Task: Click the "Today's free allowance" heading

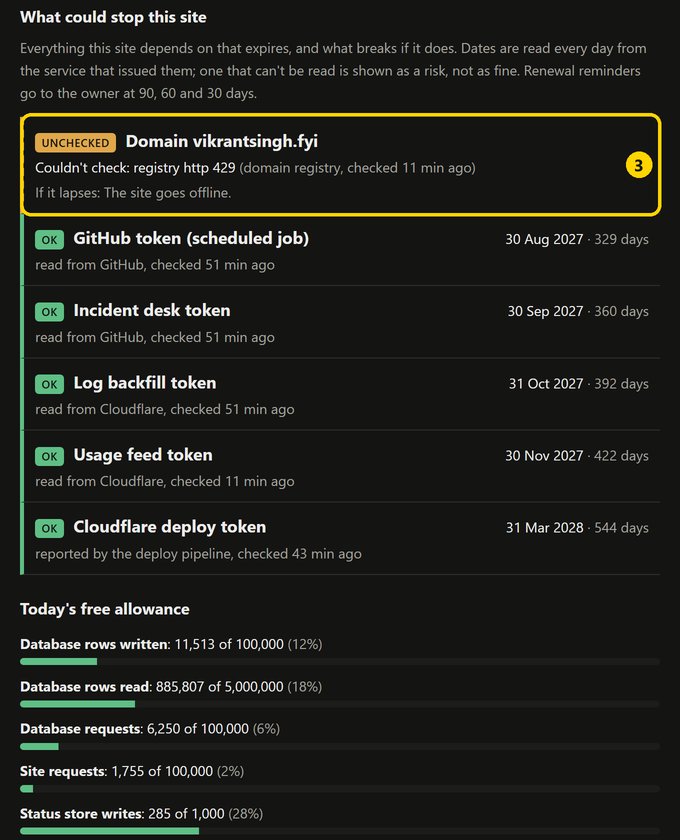Action: pyautogui.click(x=104, y=609)
